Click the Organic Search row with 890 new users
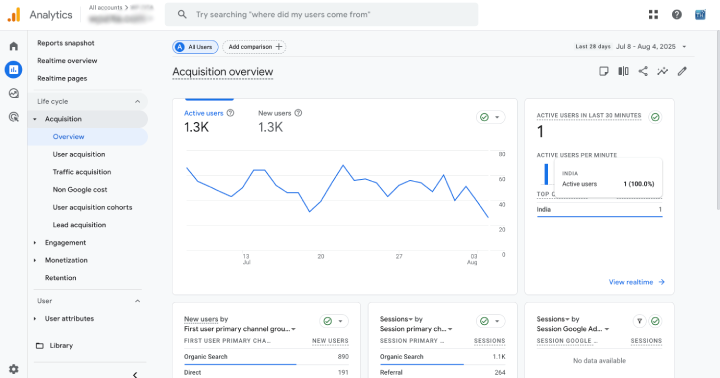The width and height of the screenshot is (720, 378). (266, 357)
